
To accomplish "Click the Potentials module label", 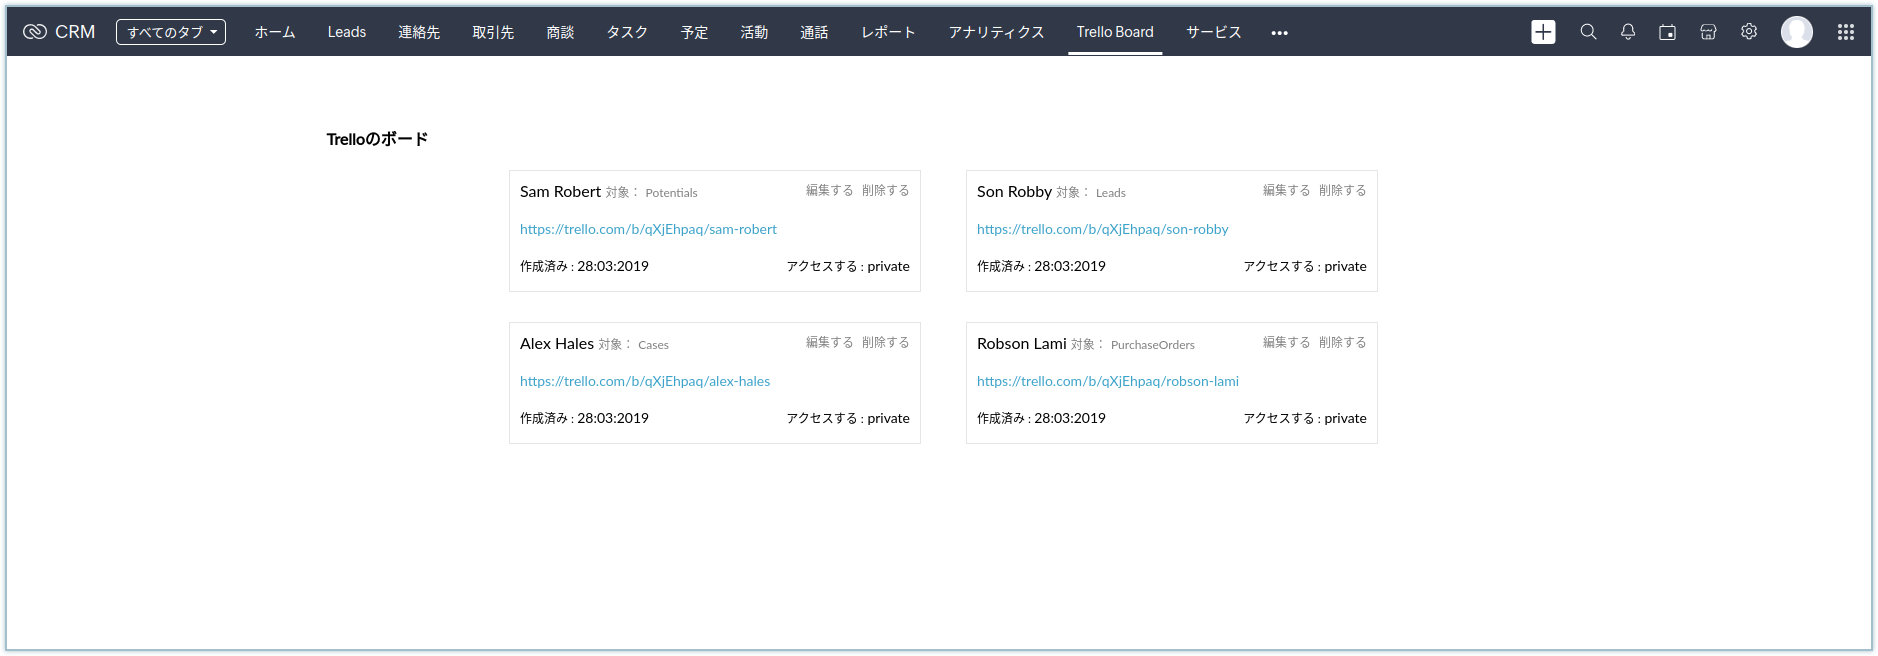I will click(x=671, y=193).
